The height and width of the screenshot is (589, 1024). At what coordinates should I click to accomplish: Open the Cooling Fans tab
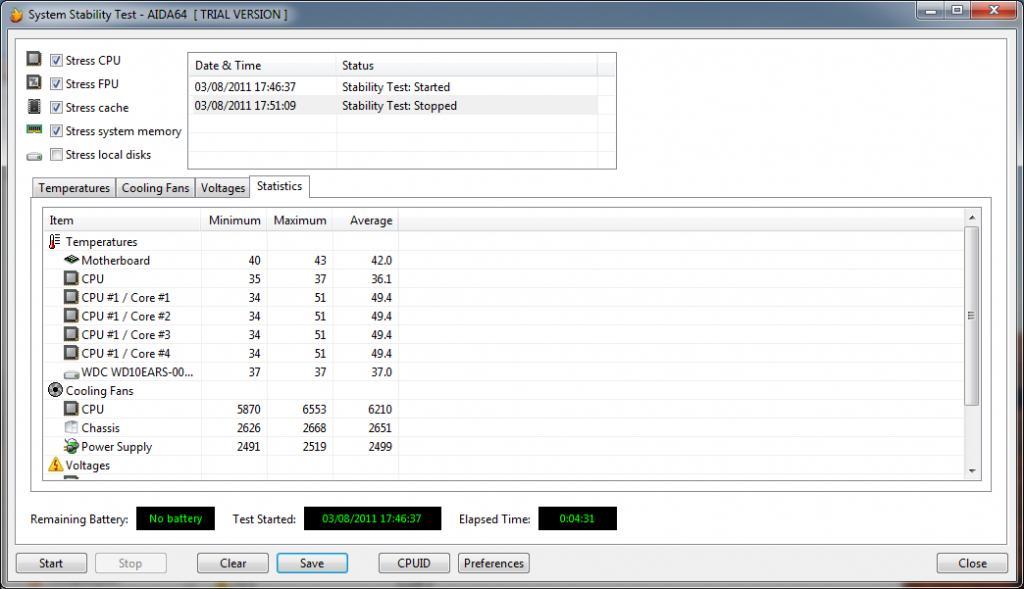[155, 188]
